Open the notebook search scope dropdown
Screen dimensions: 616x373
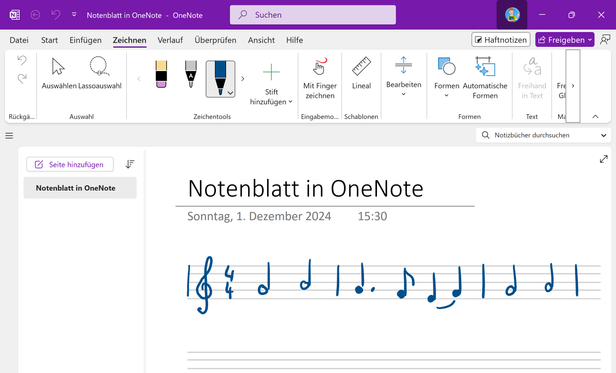pos(603,135)
